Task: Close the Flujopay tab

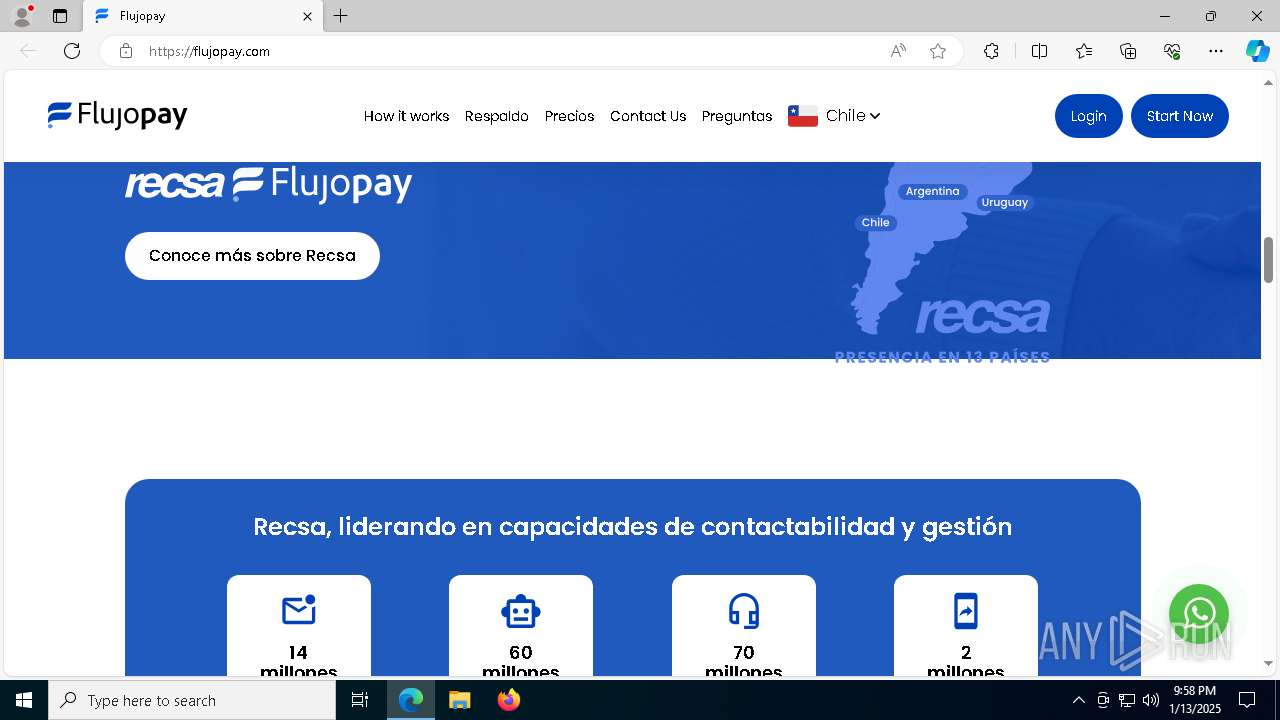Action: 307,16
